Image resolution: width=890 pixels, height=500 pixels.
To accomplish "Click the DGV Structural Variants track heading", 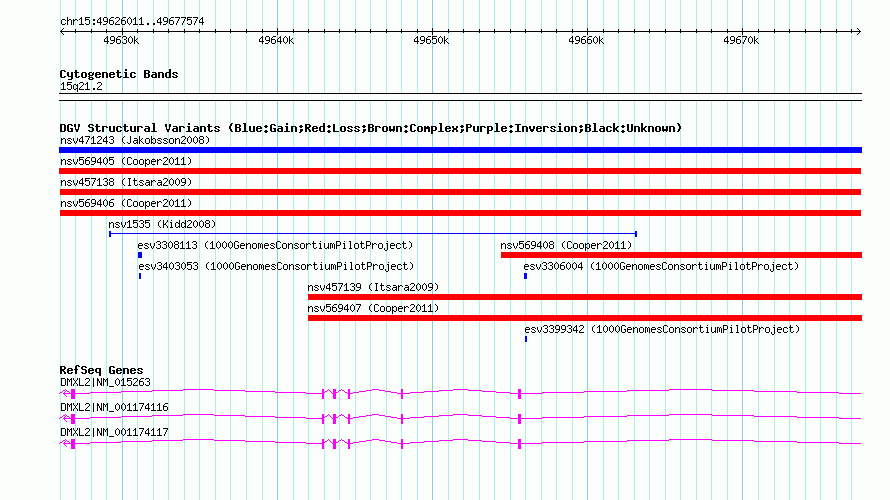I will tap(371, 128).
